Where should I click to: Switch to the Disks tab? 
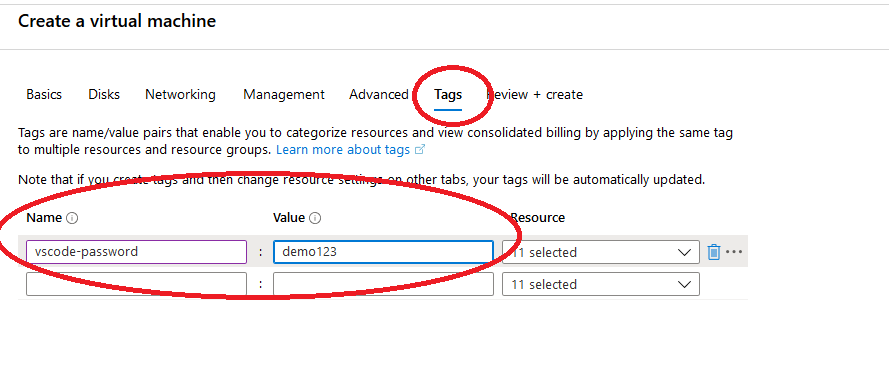[104, 95]
